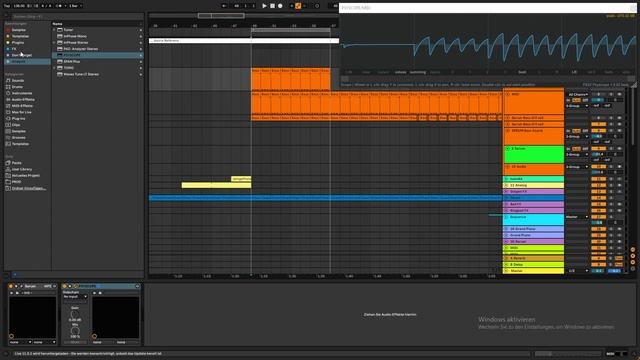Unfold the 3 Serum track arrow

(x=507, y=149)
